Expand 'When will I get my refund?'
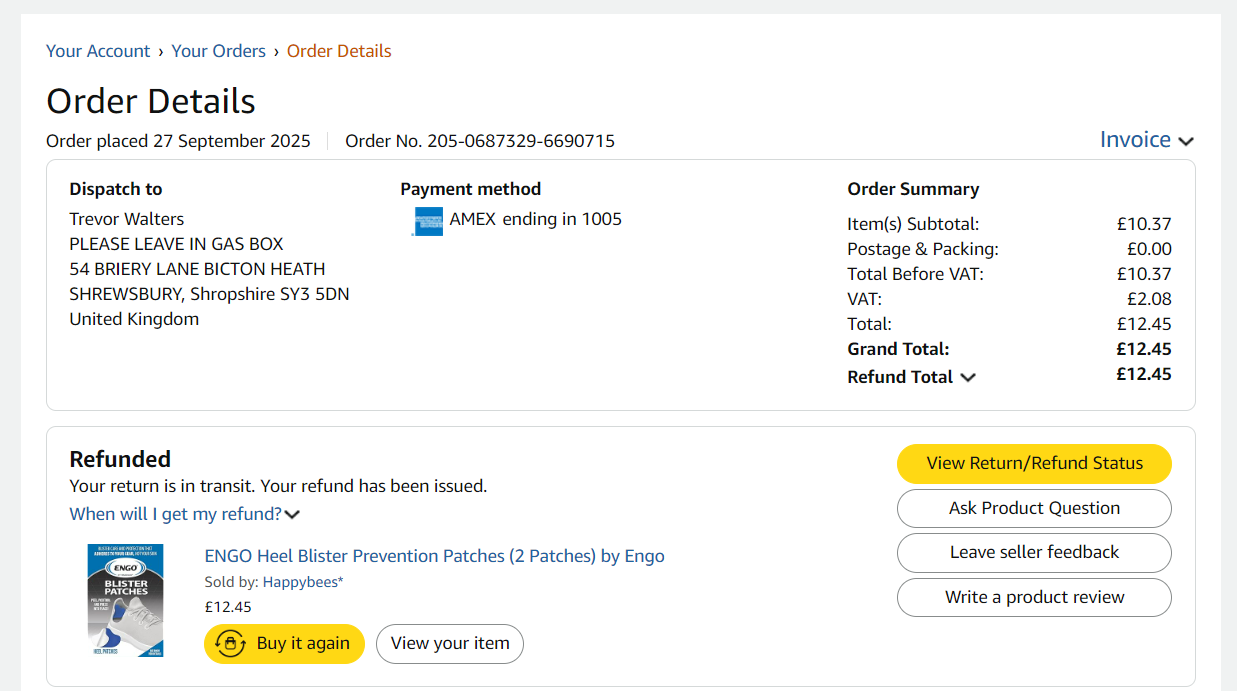The image size is (1237, 691). pos(185,514)
